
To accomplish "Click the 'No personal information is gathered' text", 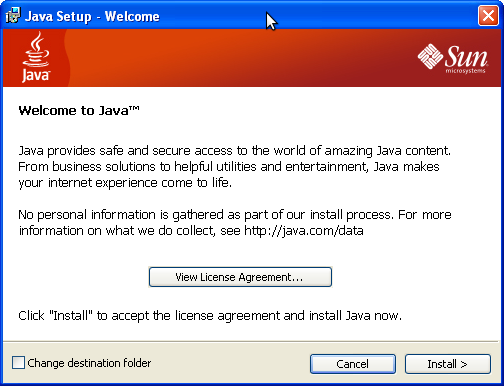I will point(235,223).
